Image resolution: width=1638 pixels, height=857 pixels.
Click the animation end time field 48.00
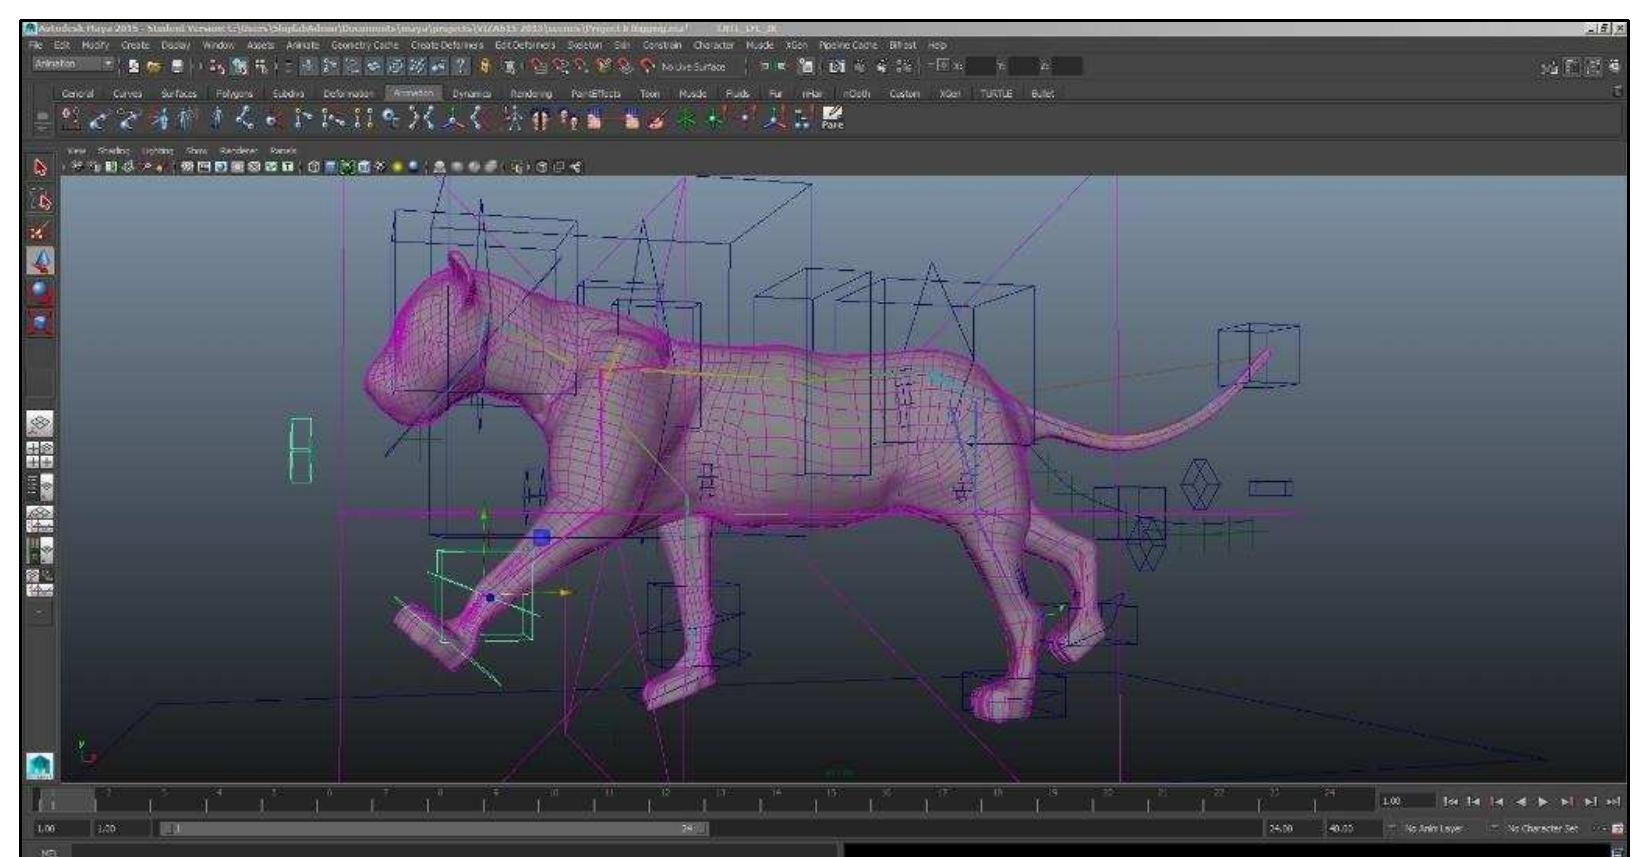[1354, 829]
